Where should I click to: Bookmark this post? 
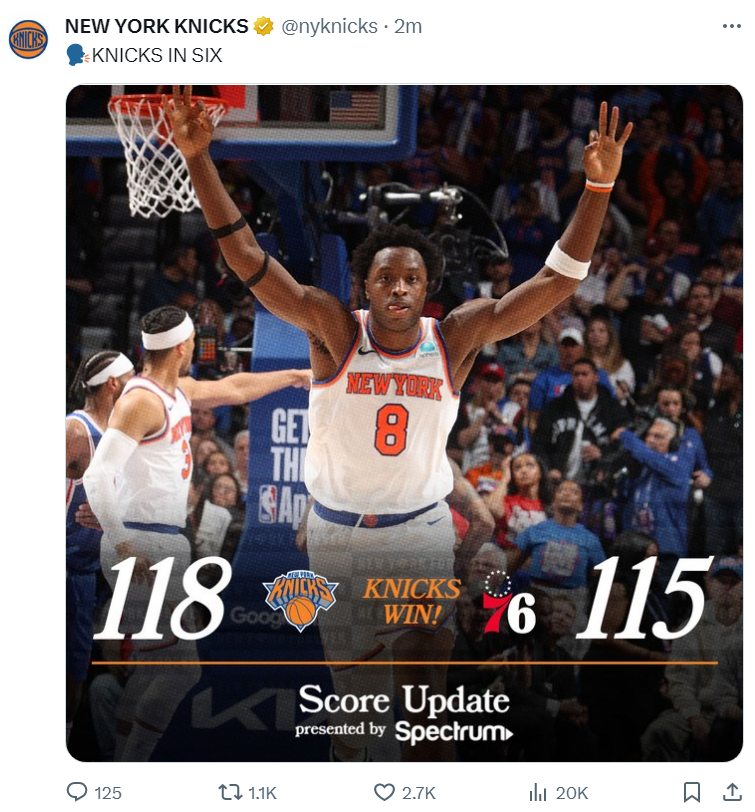click(x=692, y=792)
